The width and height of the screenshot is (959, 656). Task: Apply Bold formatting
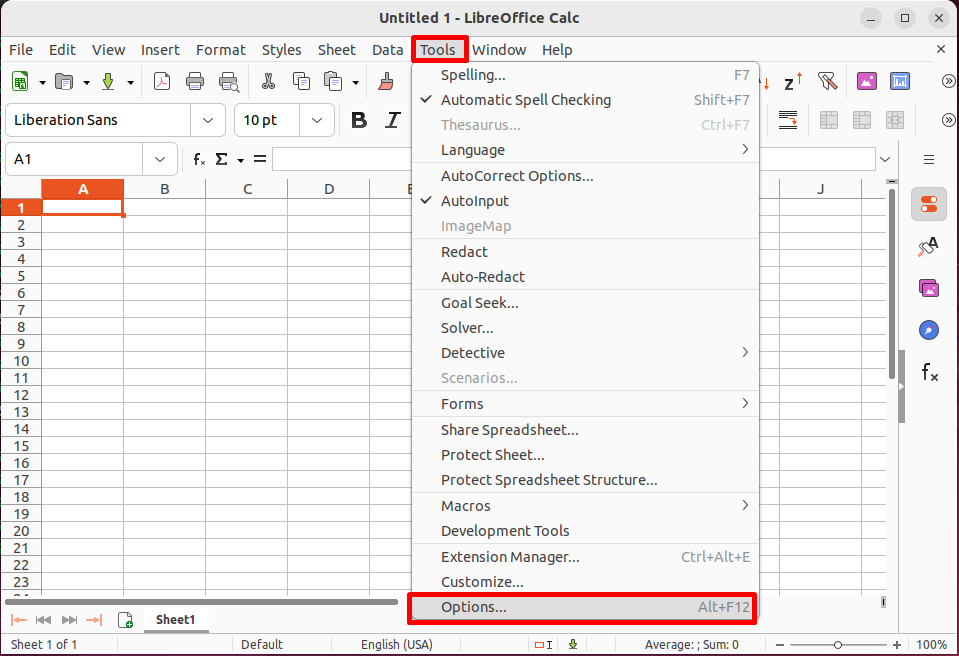pyautogui.click(x=359, y=120)
